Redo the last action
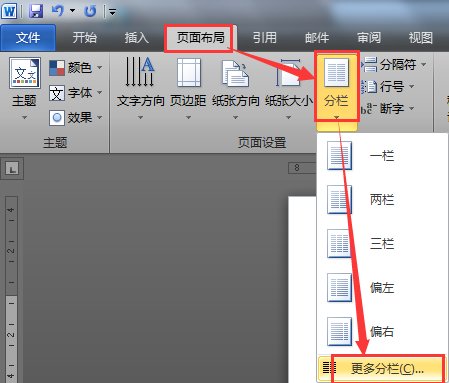The image size is (449, 383). click(90, 11)
